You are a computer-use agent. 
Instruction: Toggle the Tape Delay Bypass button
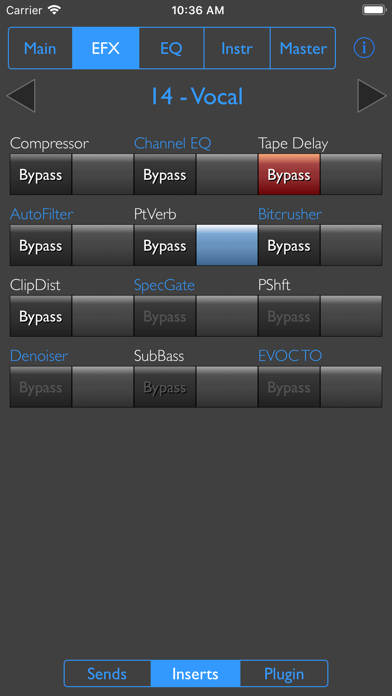[289, 174]
